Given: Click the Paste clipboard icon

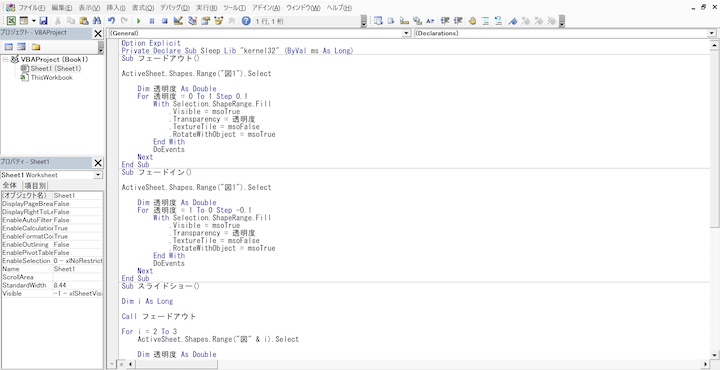Looking at the screenshot, I should pyautogui.click(x=84, y=21).
